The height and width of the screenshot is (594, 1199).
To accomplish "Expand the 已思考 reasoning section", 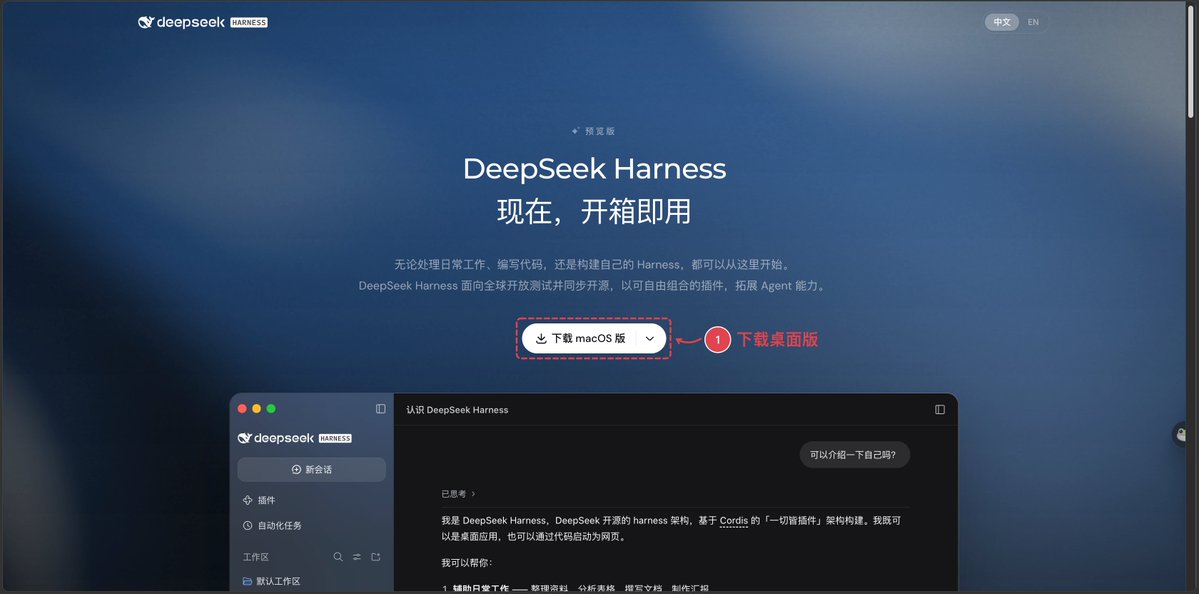I will pyautogui.click(x=458, y=494).
